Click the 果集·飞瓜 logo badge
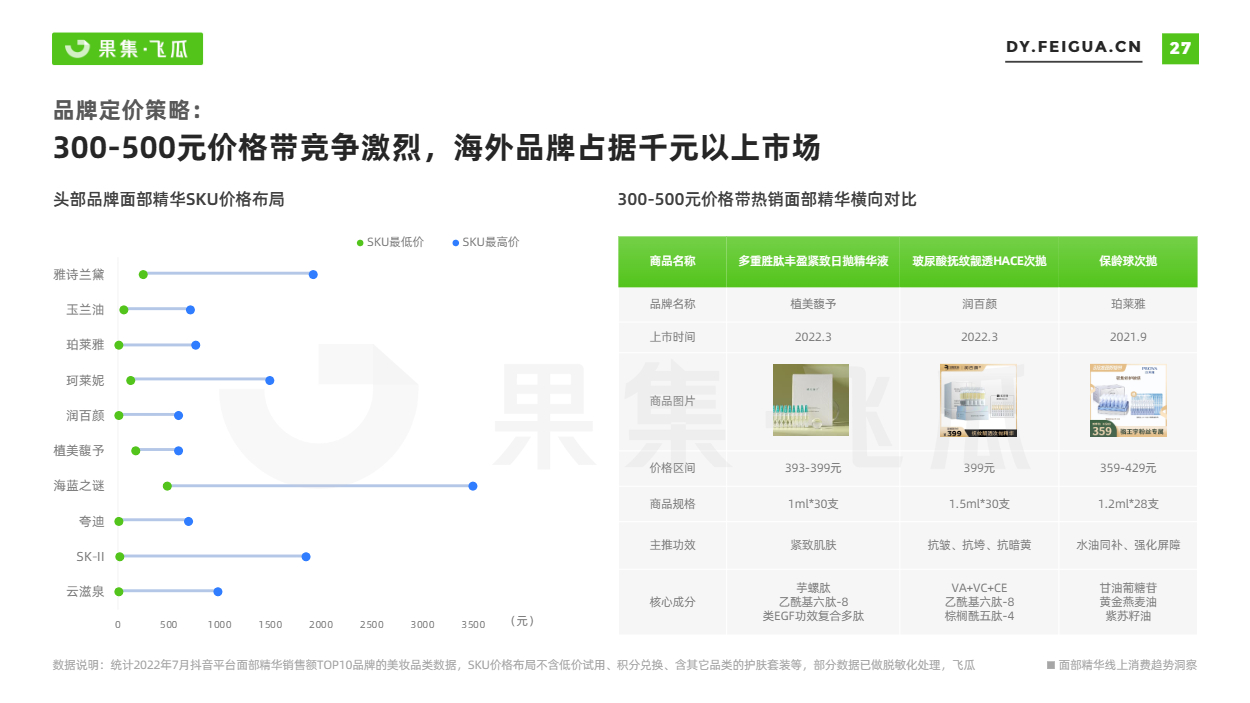Image resolution: width=1250 pixels, height=703 pixels. point(127,48)
